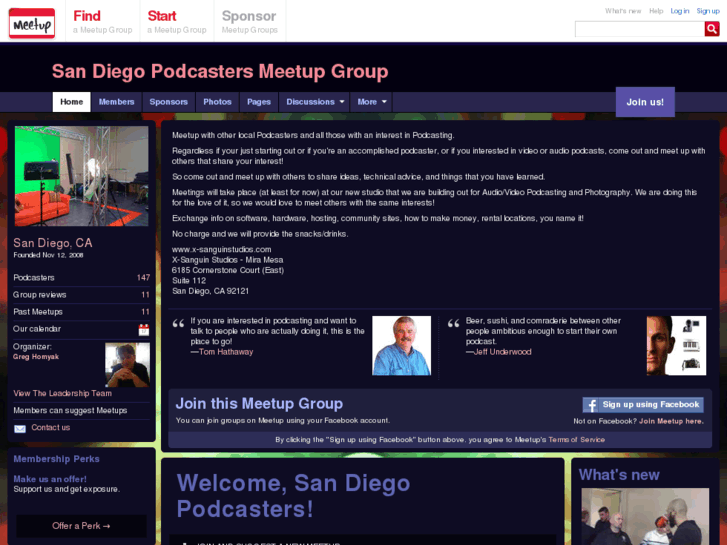Click San Diego Podcasters Meetup Group title
The height and width of the screenshot is (545, 727).
(220, 71)
